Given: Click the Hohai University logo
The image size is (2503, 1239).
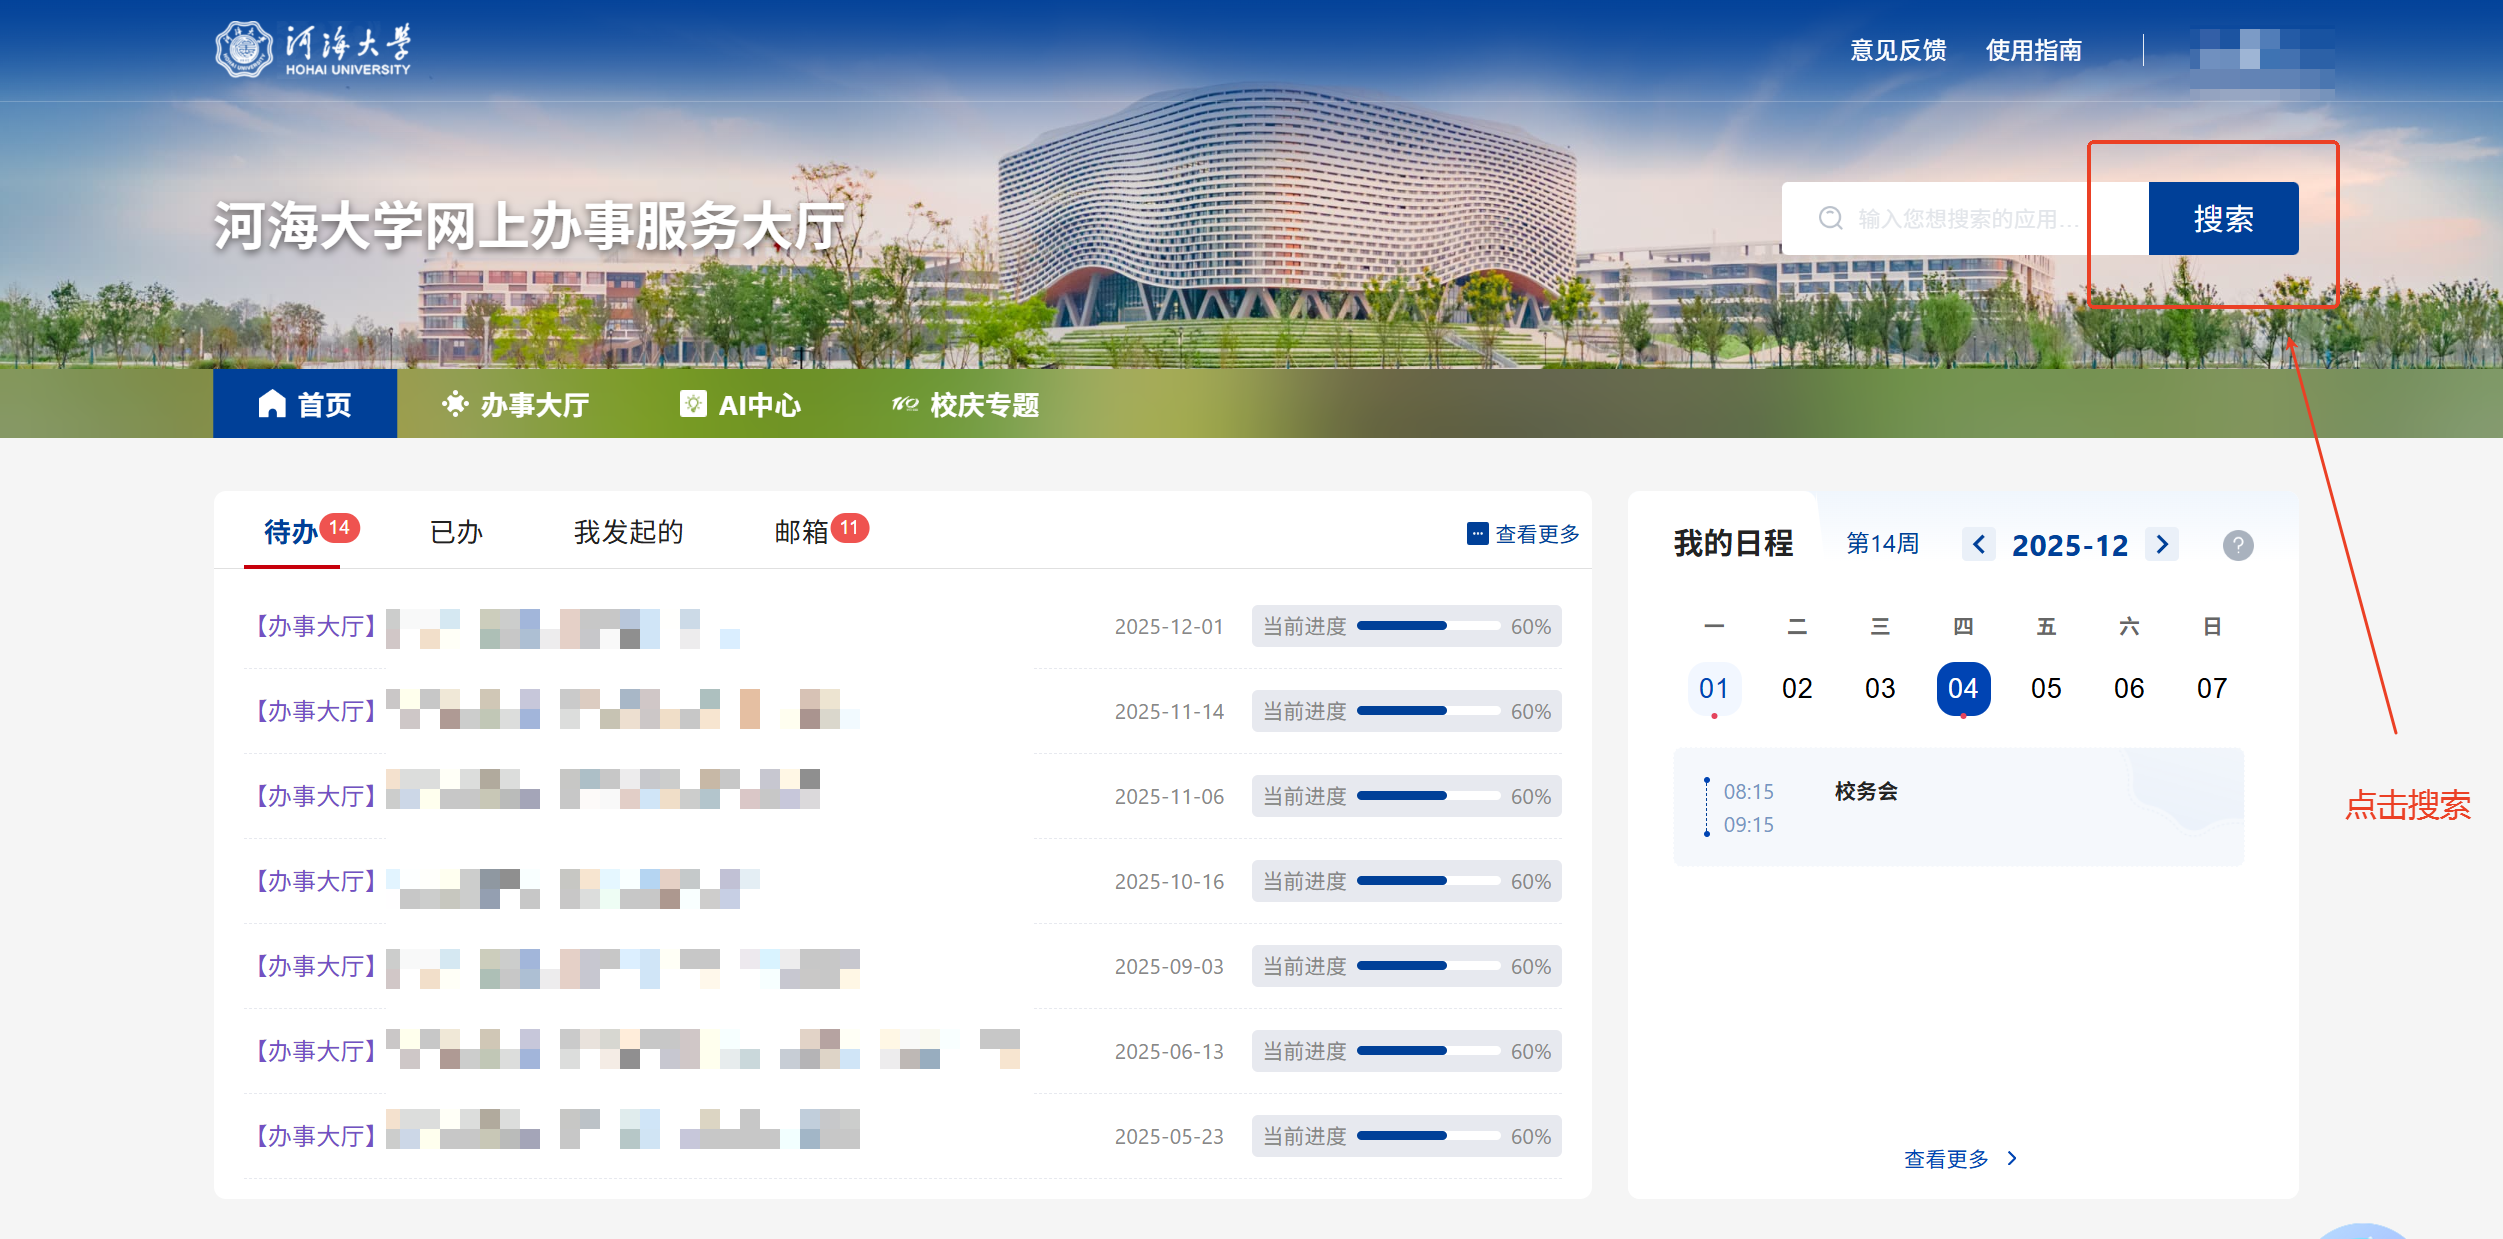Looking at the screenshot, I should tap(244, 49).
